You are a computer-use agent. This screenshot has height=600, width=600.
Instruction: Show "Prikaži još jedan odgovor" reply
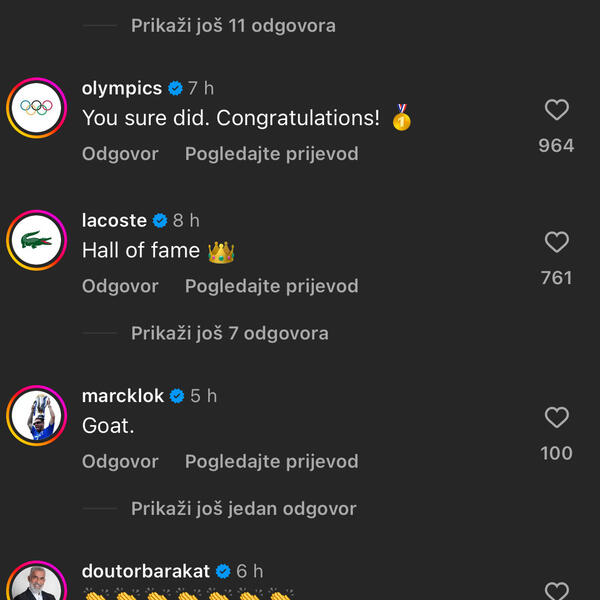[x=243, y=508]
